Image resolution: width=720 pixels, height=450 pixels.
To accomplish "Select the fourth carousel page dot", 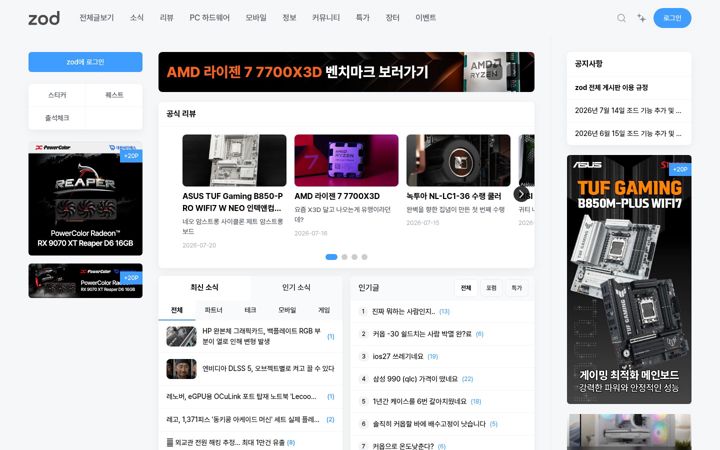I will 365,257.
